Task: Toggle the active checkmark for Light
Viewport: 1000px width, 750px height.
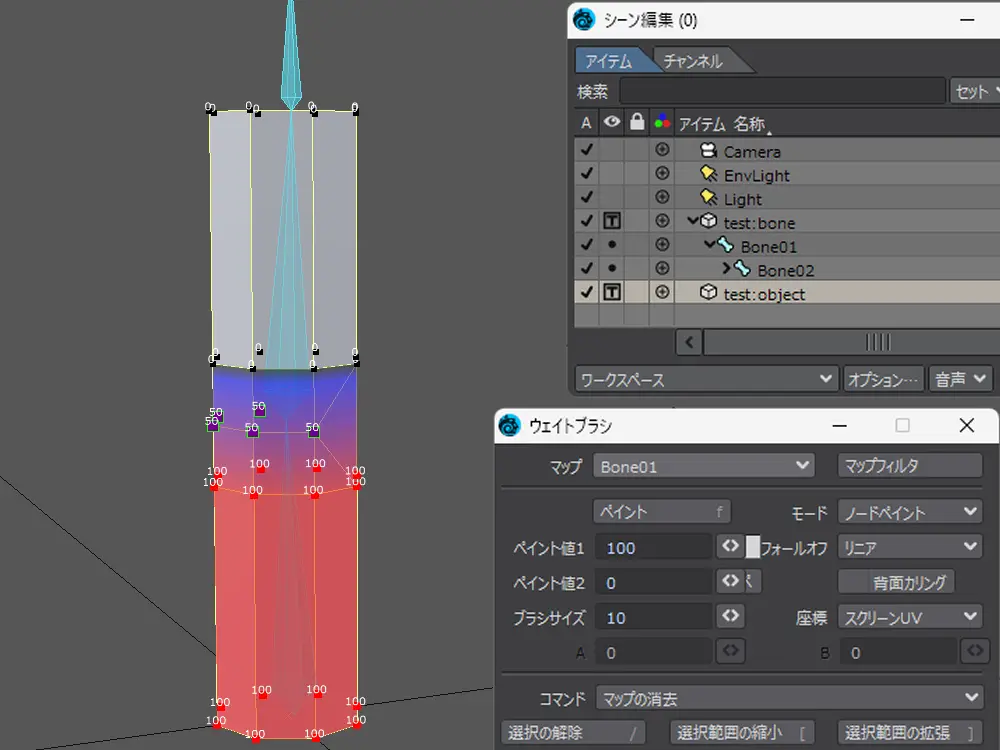Action: [x=587, y=198]
